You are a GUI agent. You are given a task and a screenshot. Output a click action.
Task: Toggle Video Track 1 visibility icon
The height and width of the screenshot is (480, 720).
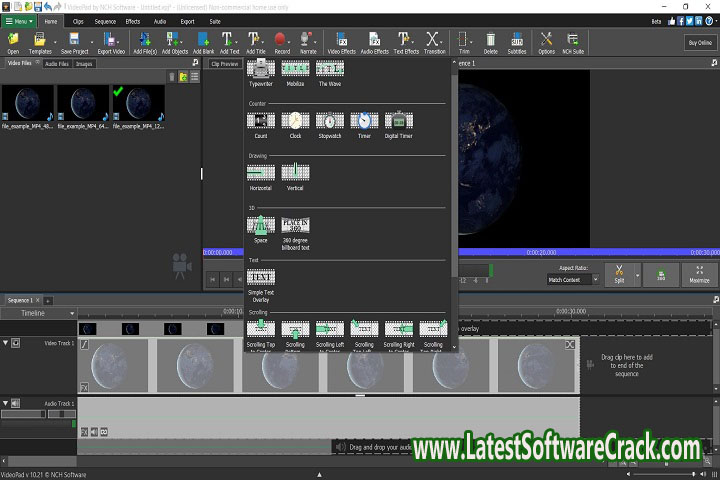click(x=16, y=343)
